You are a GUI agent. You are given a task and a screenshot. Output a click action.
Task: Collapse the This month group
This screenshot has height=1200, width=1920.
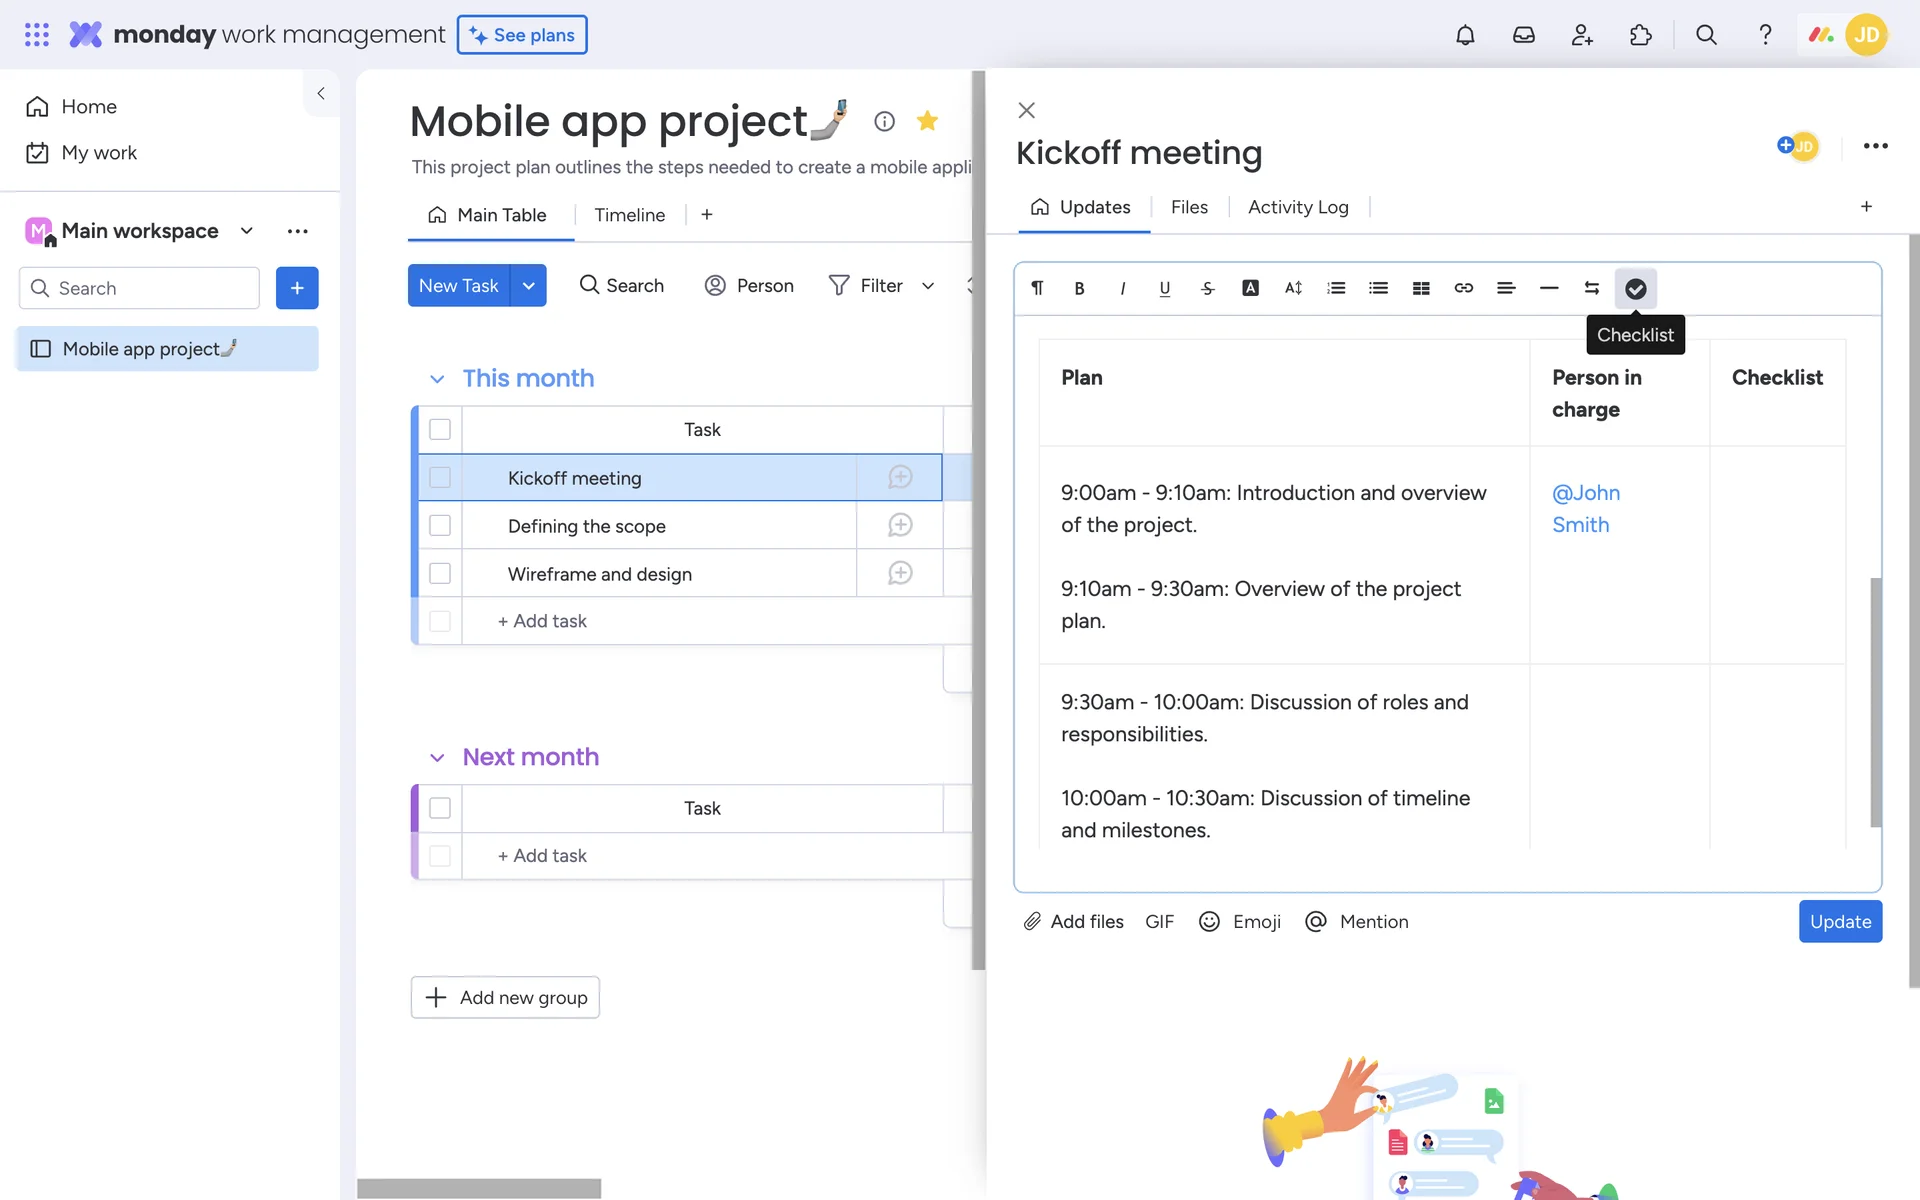click(x=437, y=379)
